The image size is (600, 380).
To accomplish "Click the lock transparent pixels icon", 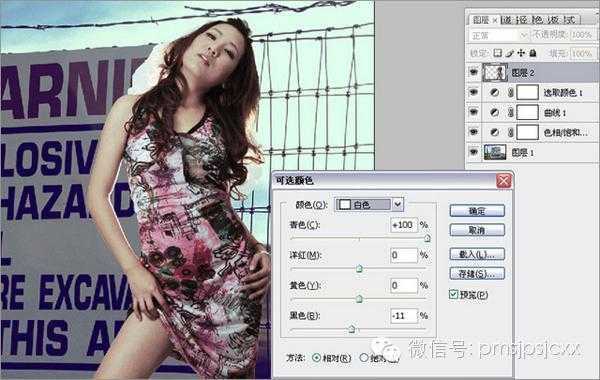I will pyautogui.click(x=497, y=53).
